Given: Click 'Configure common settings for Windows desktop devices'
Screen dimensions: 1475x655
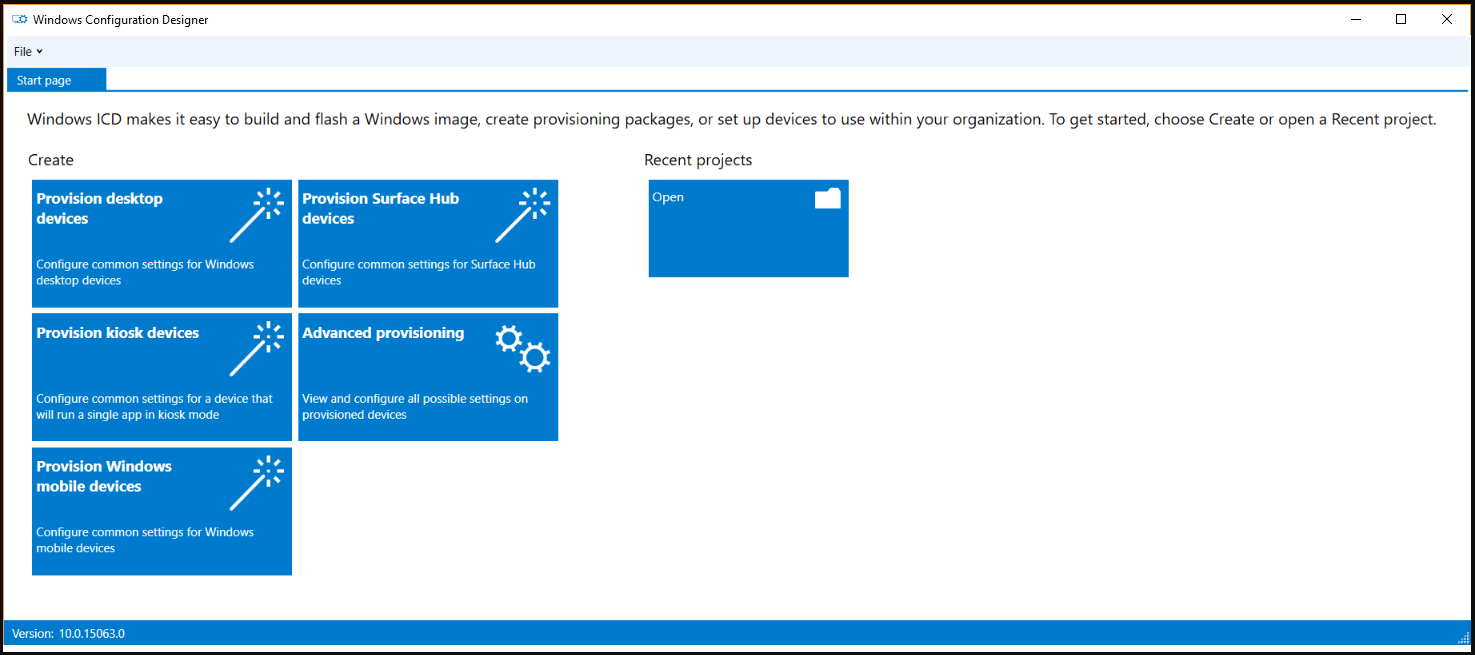Looking at the screenshot, I should [x=145, y=272].
